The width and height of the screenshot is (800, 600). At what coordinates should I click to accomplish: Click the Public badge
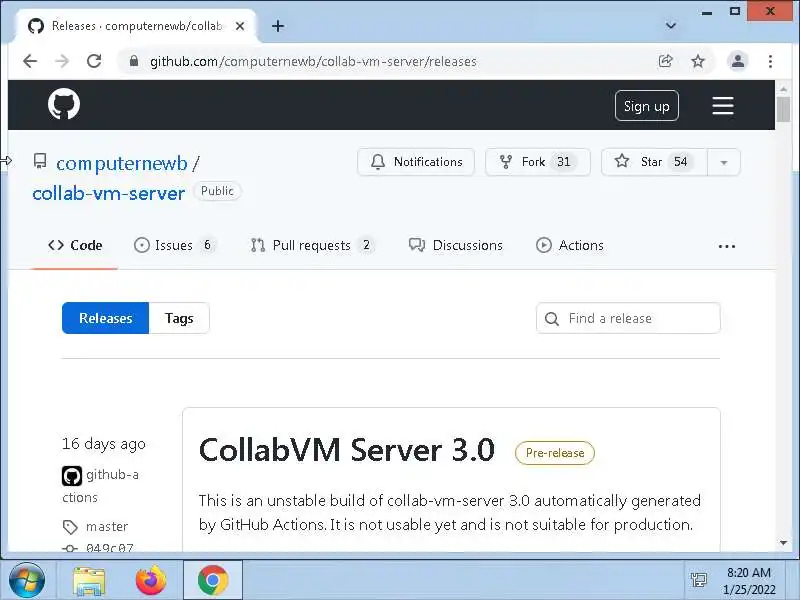pyautogui.click(x=217, y=191)
